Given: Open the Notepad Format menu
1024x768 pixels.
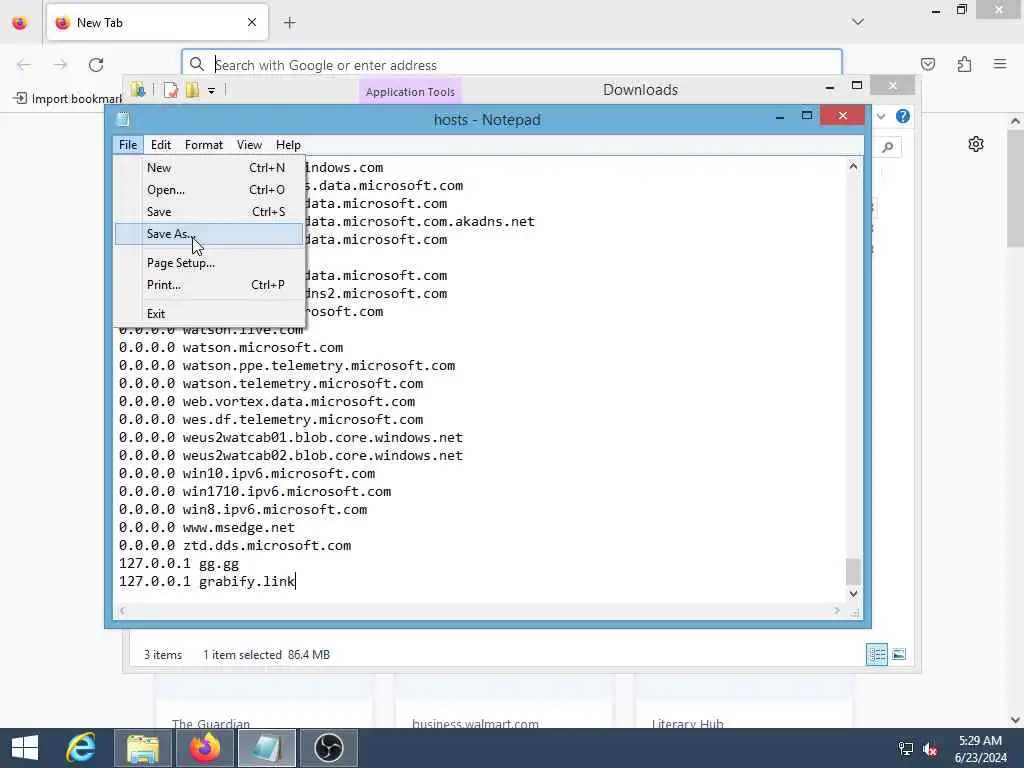Looking at the screenshot, I should 204,145.
